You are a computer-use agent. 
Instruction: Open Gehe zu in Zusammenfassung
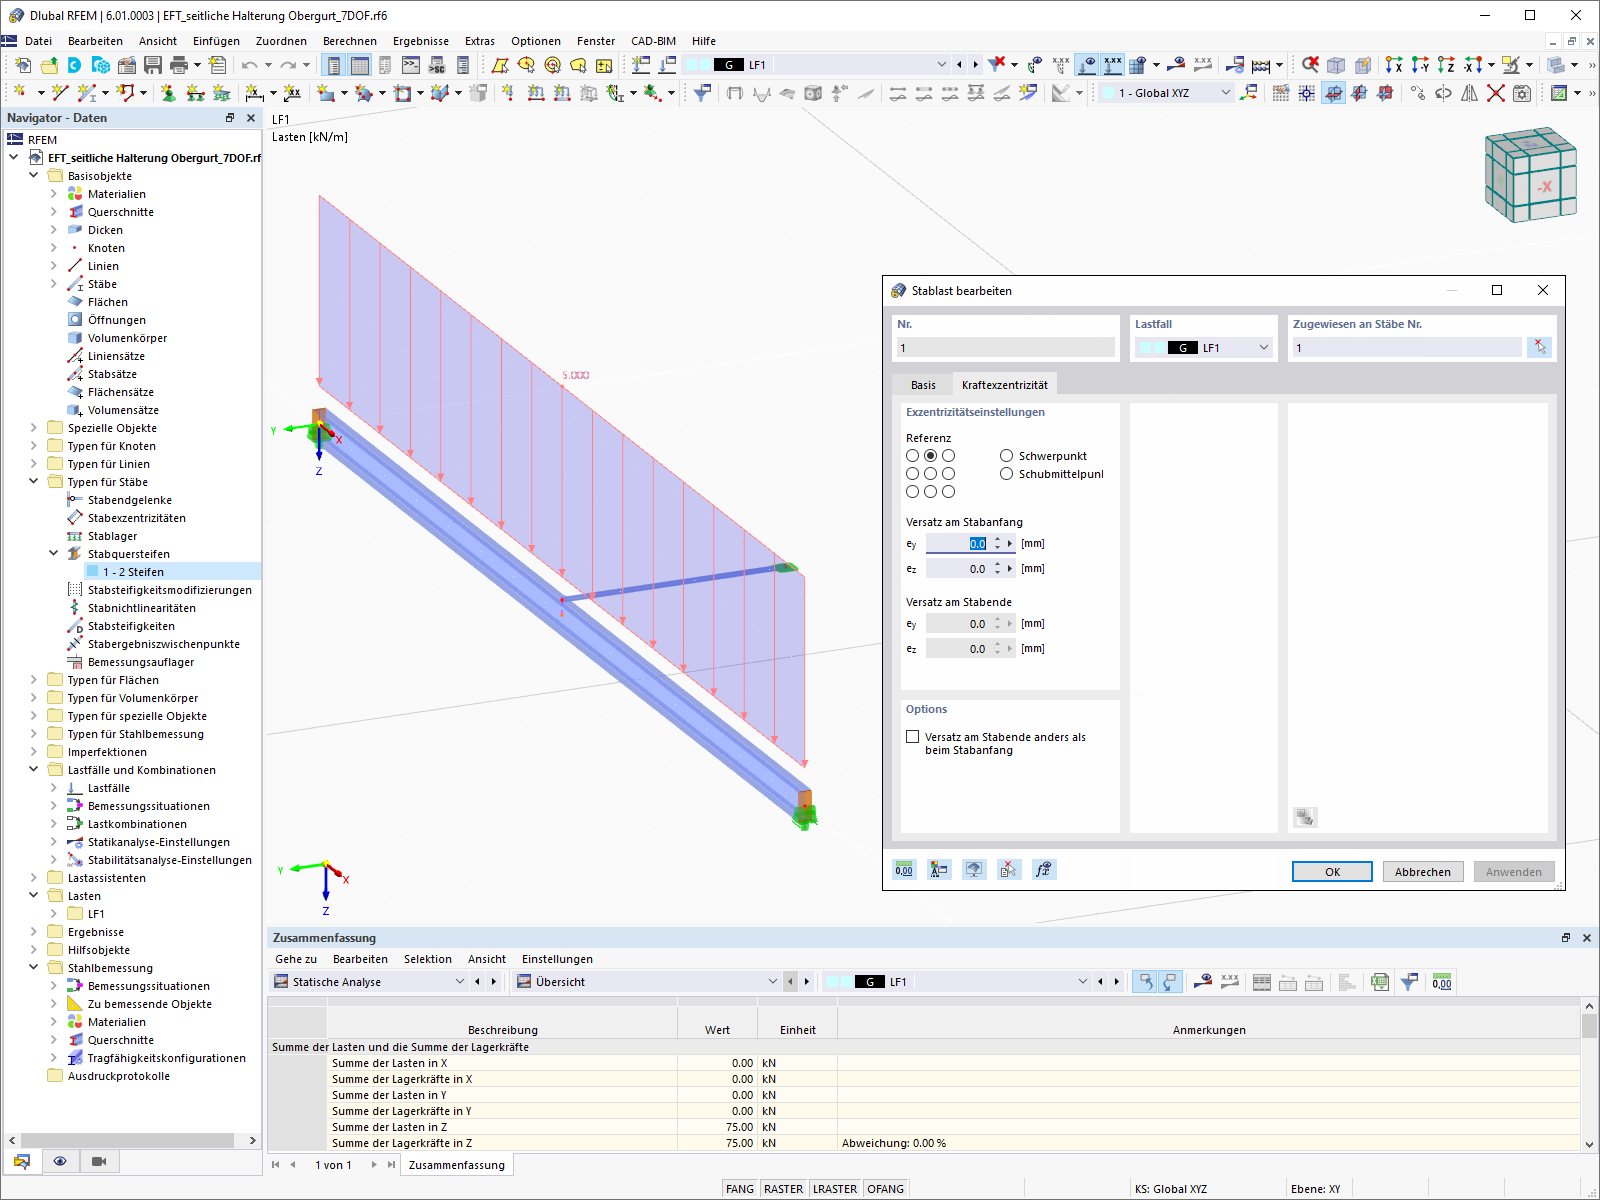point(296,959)
